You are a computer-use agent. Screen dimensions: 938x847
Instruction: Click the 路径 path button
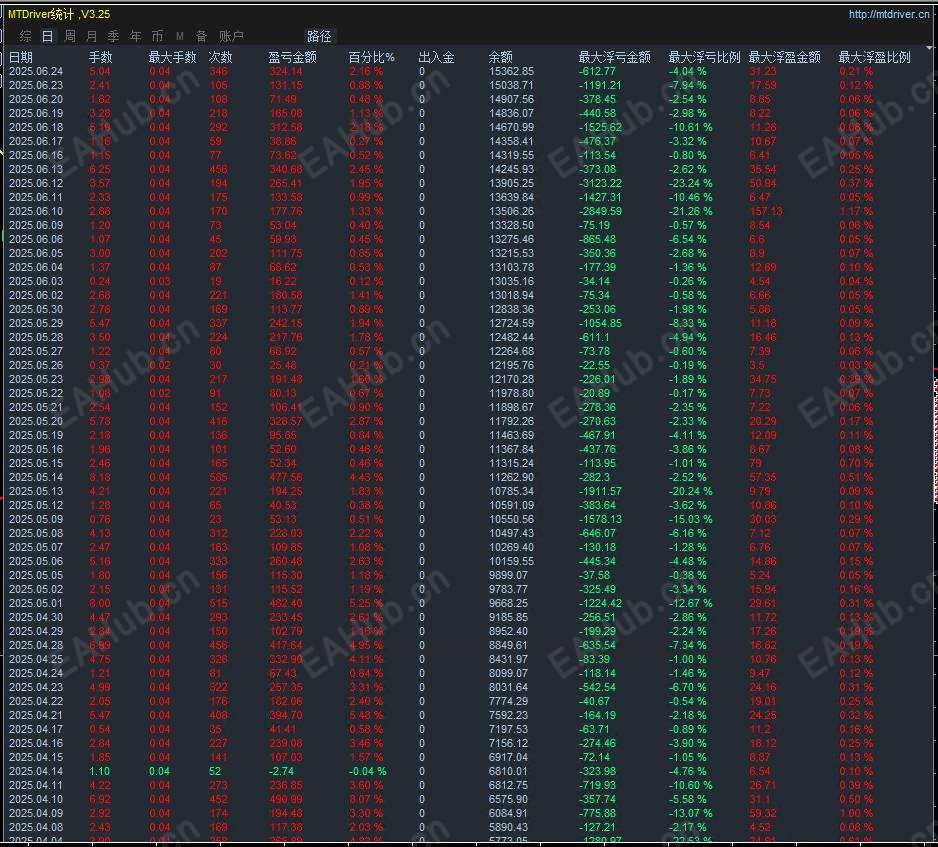point(319,36)
